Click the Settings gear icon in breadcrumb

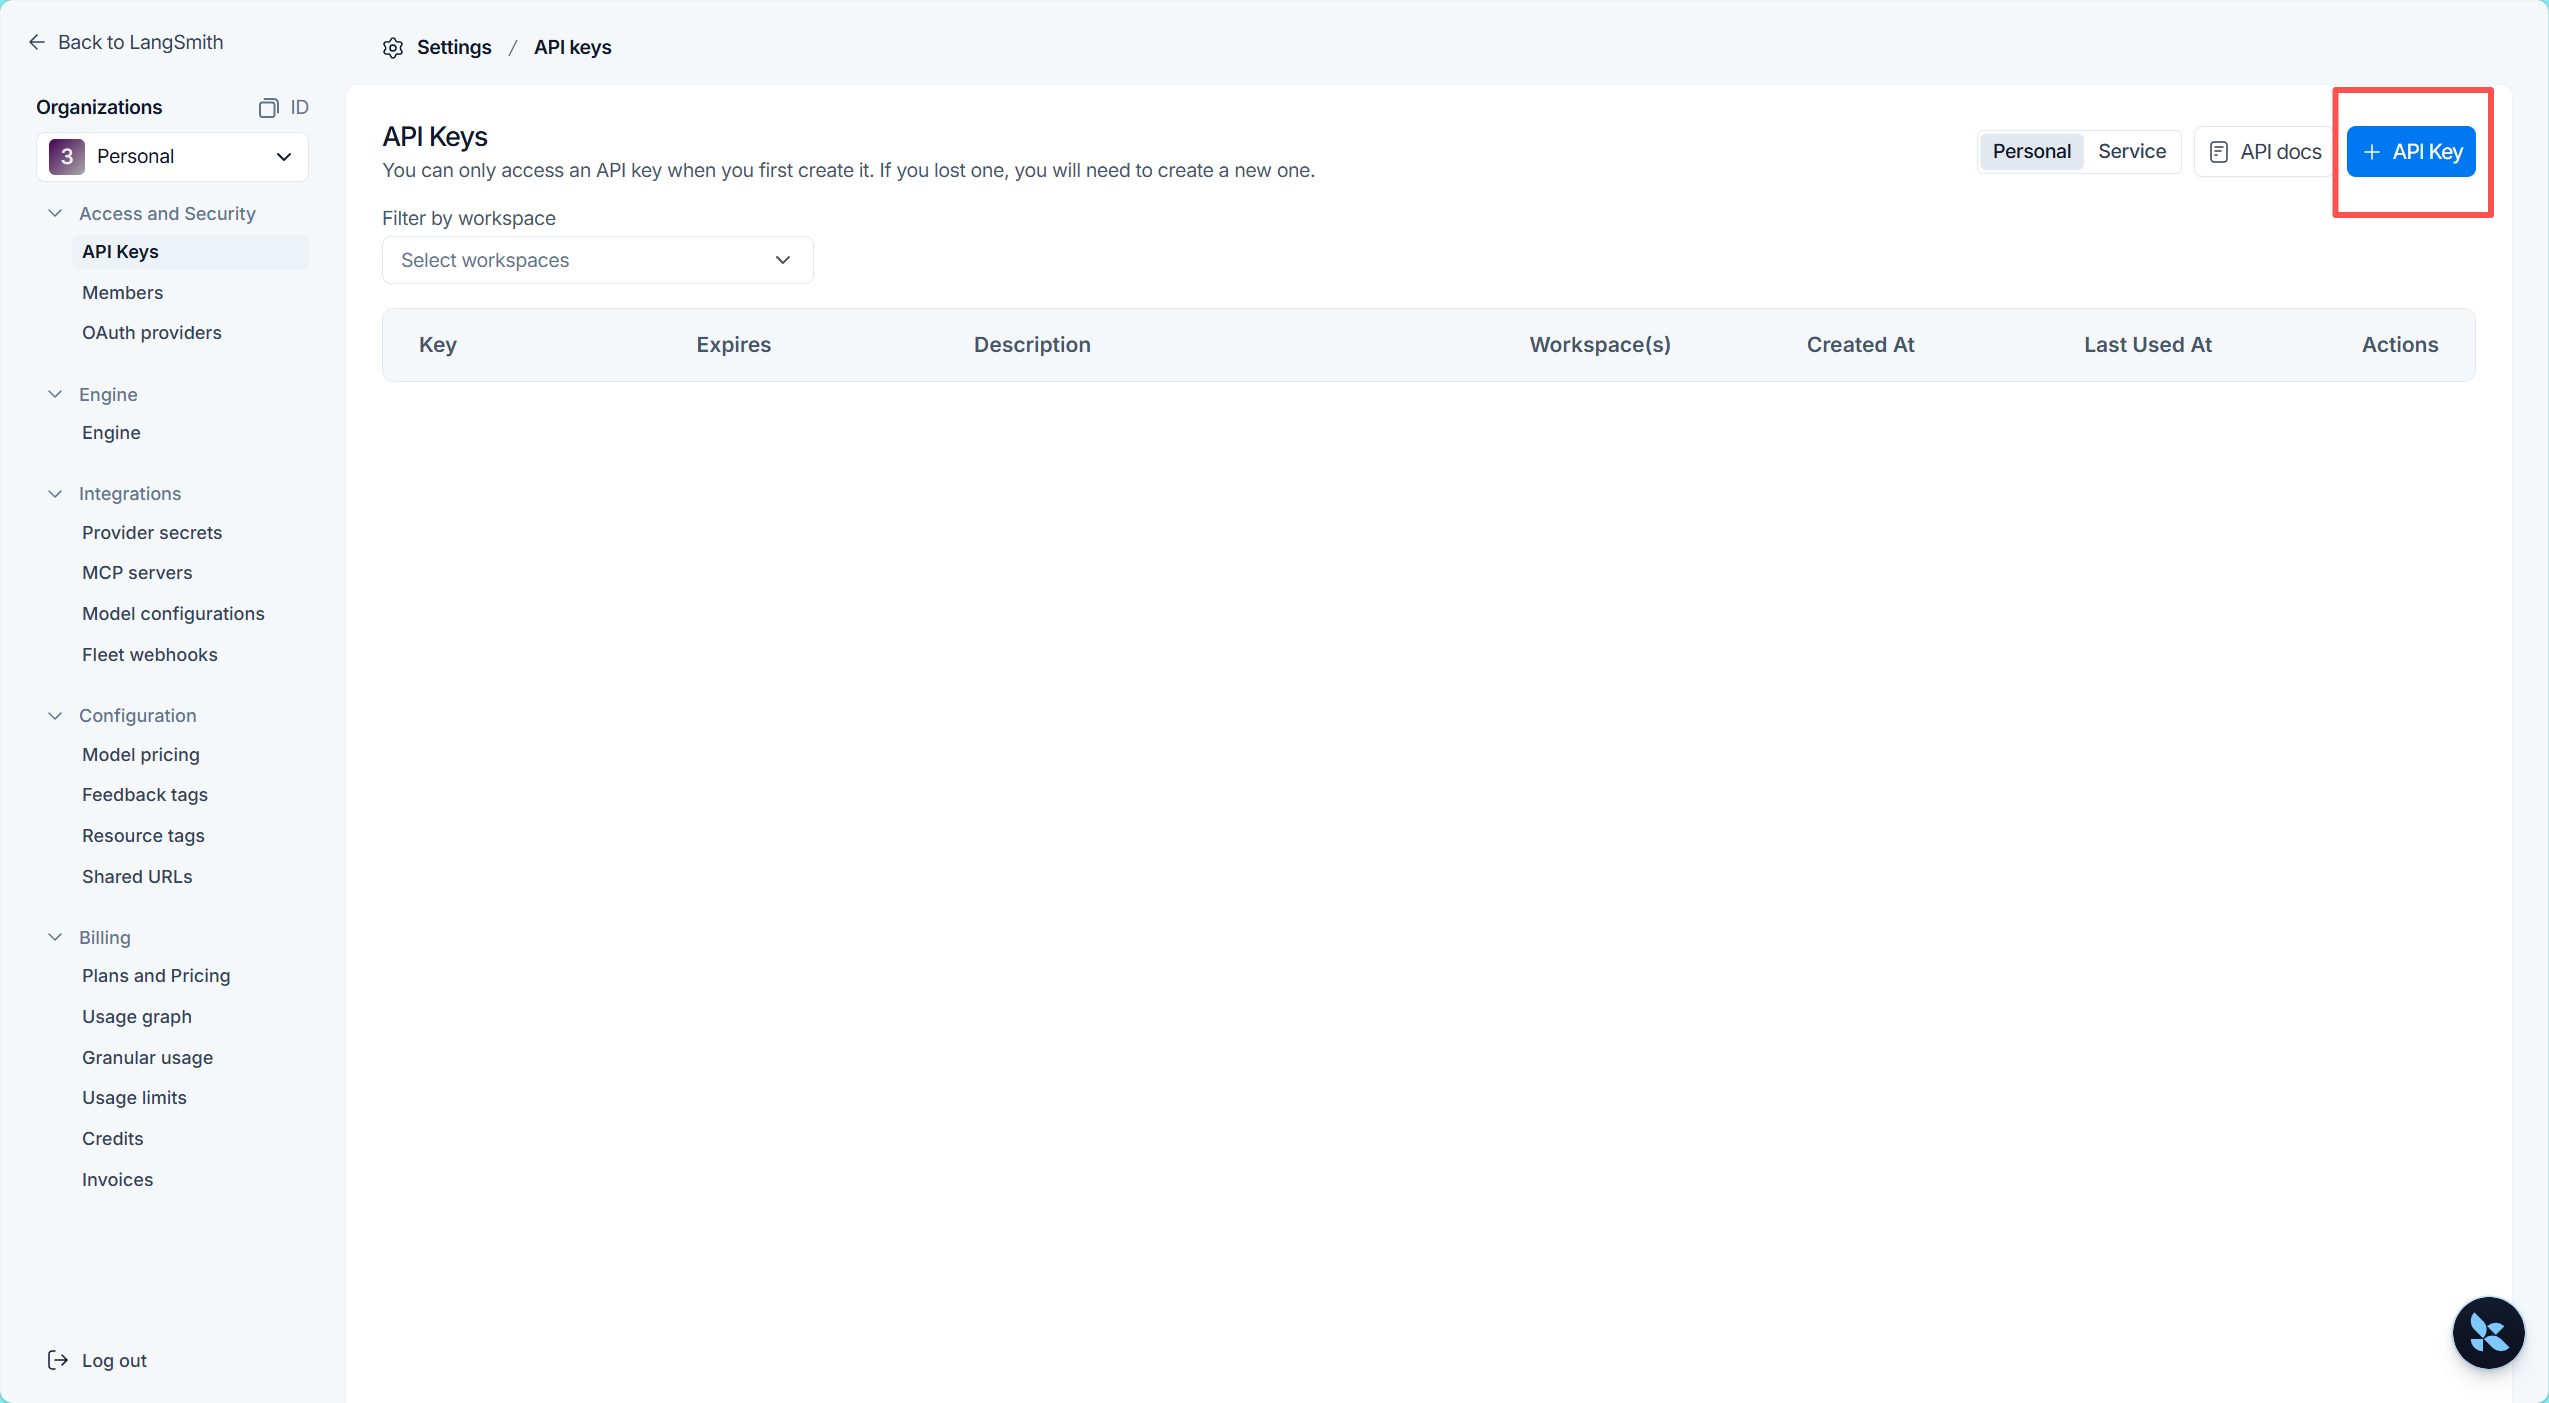[x=393, y=48]
